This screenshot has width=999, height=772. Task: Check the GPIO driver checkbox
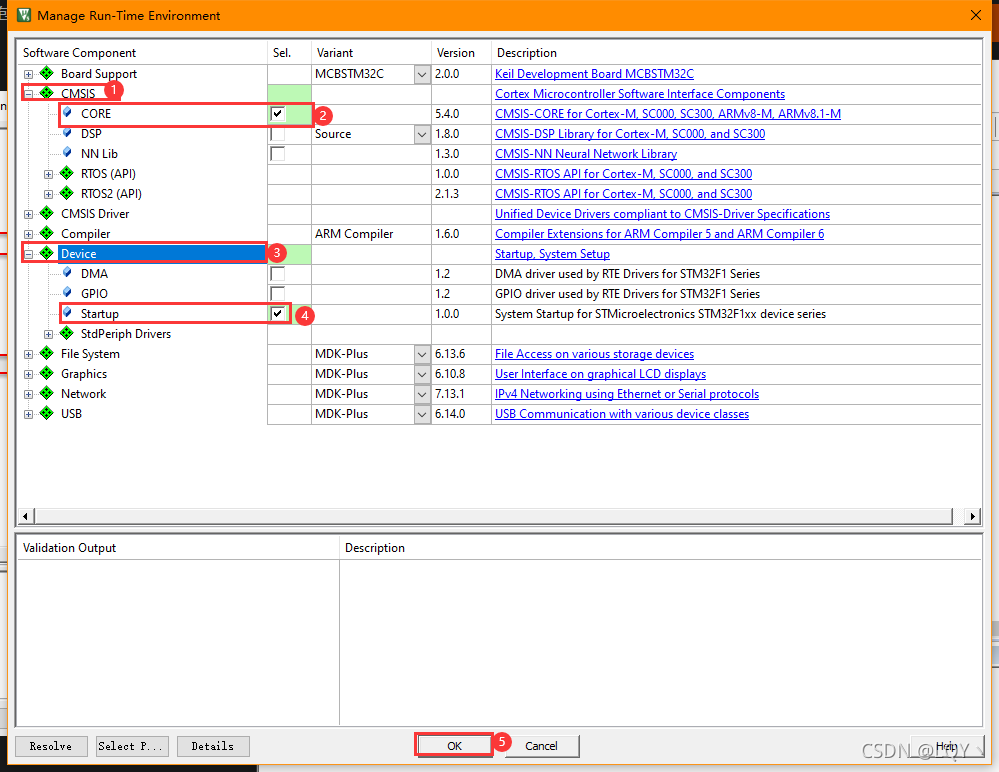(278, 294)
